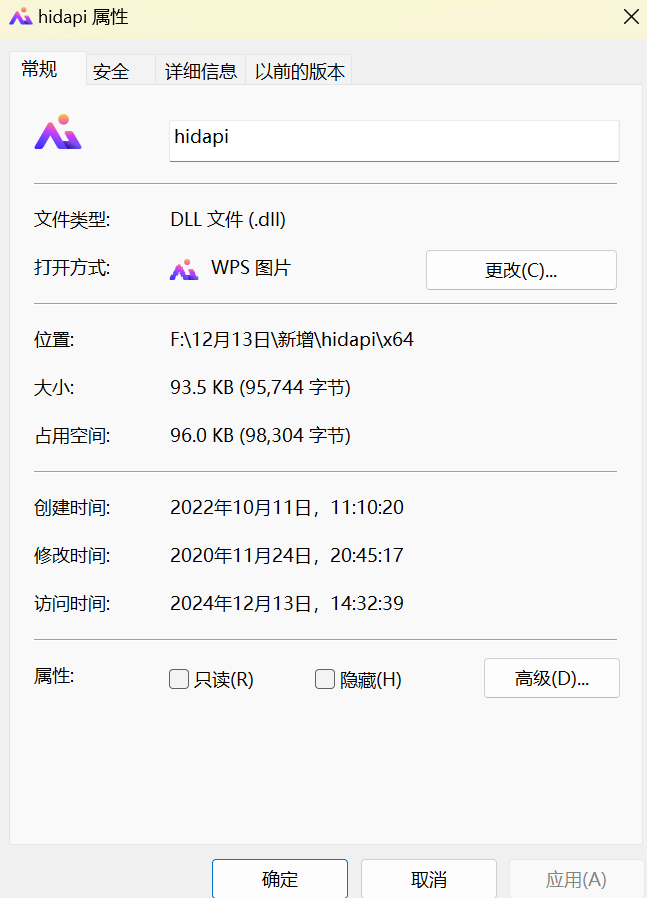Click the 更改(C) button to change default app
The height and width of the screenshot is (898, 647).
[x=521, y=270]
